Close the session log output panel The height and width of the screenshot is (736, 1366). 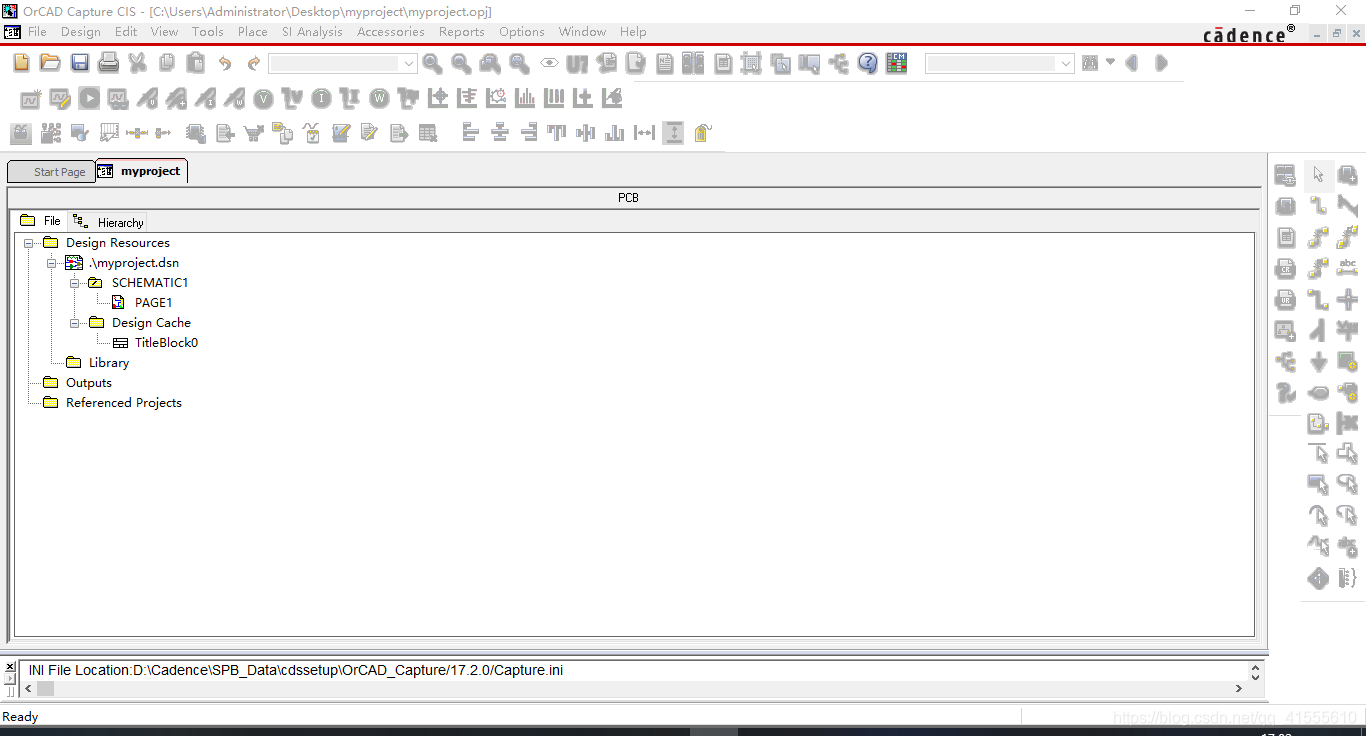10,667
